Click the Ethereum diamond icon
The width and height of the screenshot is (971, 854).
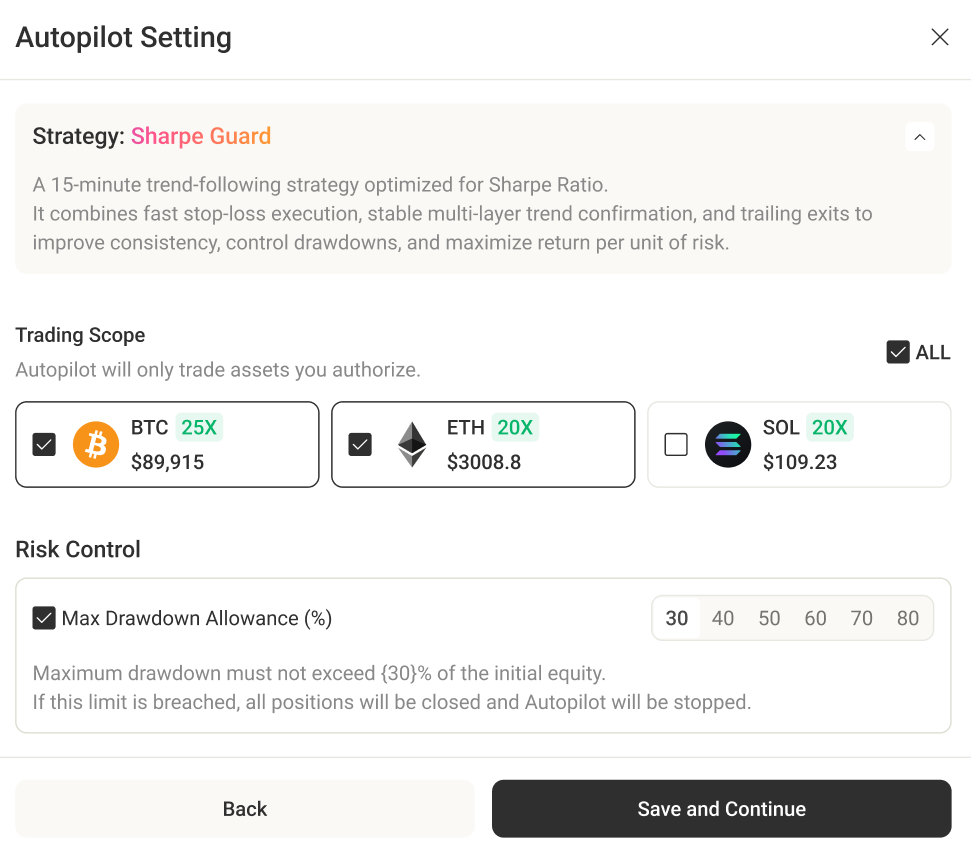412,444
